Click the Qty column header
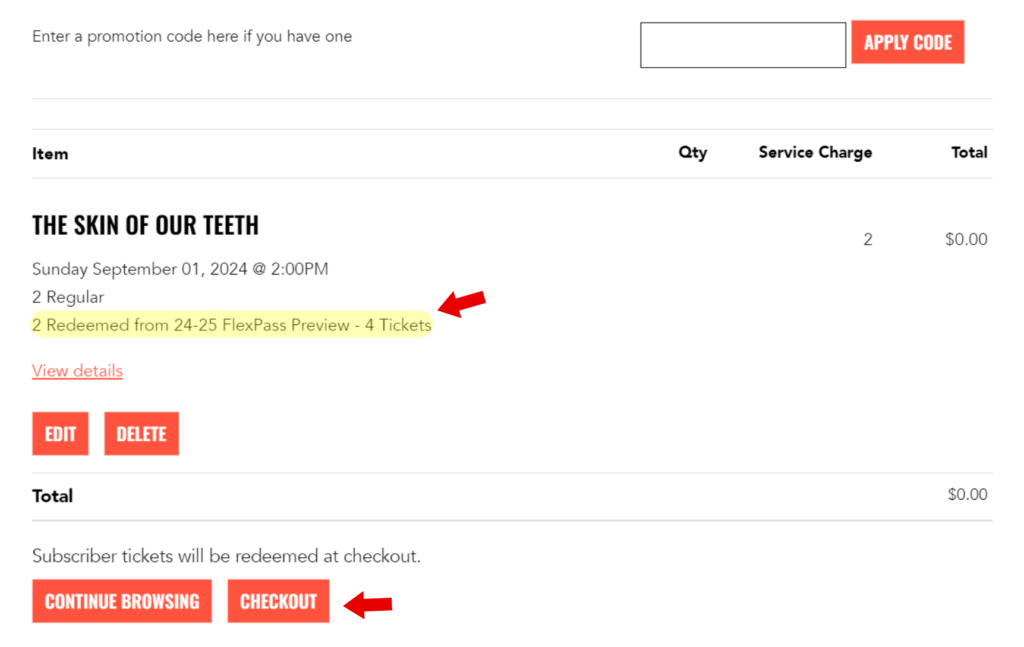The height and width of the screenshot is (647, 1024). coord(692,152)
